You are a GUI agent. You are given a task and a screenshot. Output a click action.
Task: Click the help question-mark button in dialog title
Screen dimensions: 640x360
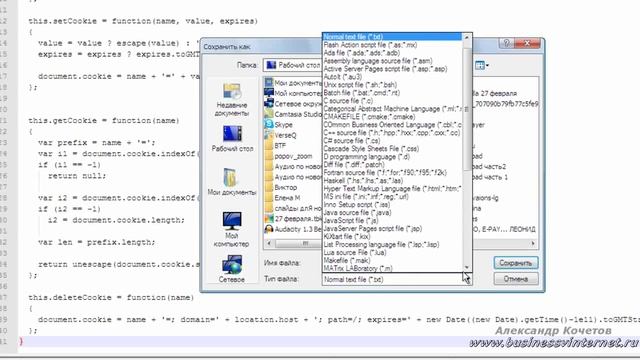click(x=506, y=43)
